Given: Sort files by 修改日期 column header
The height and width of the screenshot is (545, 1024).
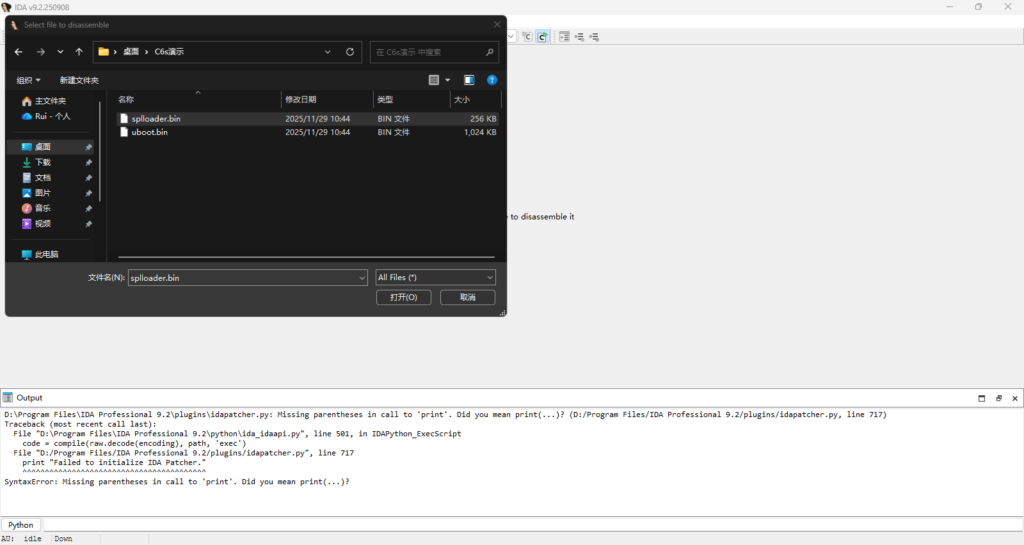Looking at the screenshot, I should click(301, 100).
